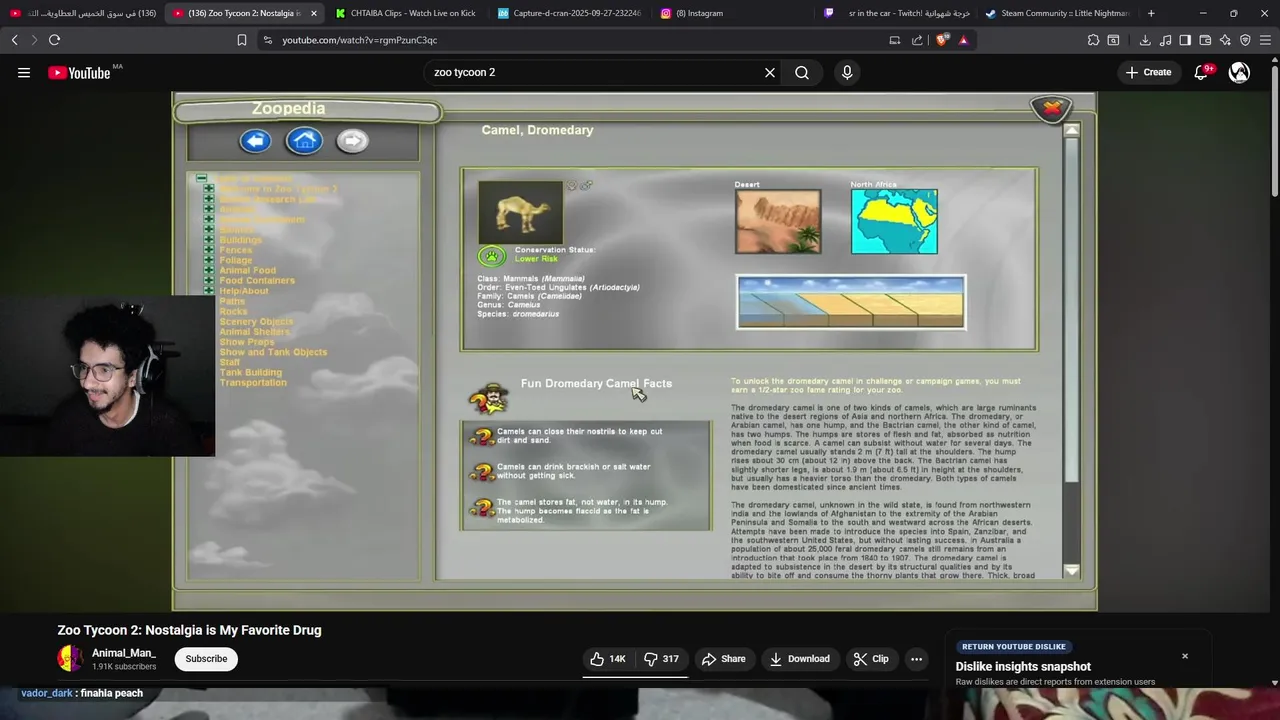Close the Zoopedia with the red X

click(1051, 108)
